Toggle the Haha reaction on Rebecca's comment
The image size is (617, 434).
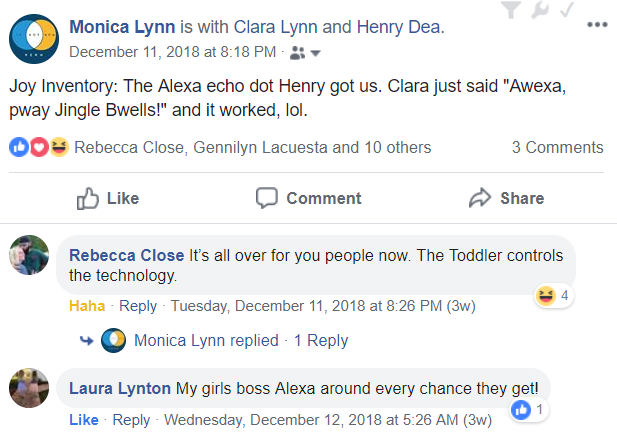(87, 306)
